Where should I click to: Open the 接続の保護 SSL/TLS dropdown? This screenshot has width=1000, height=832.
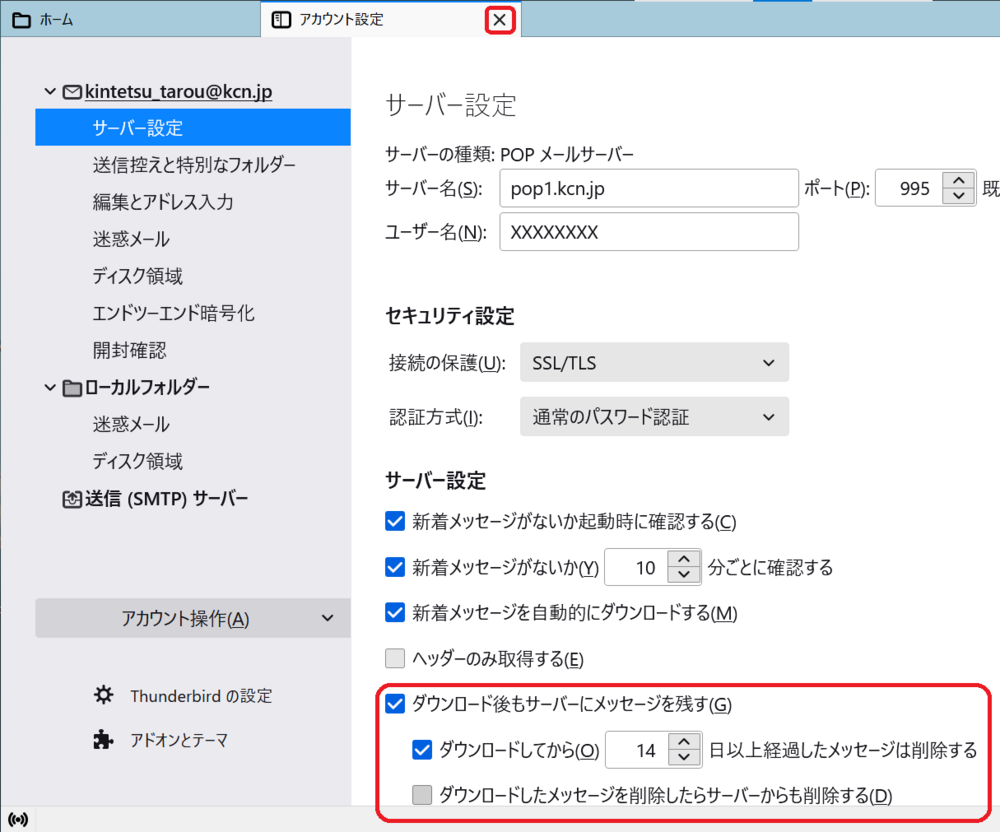click(654, 363)
